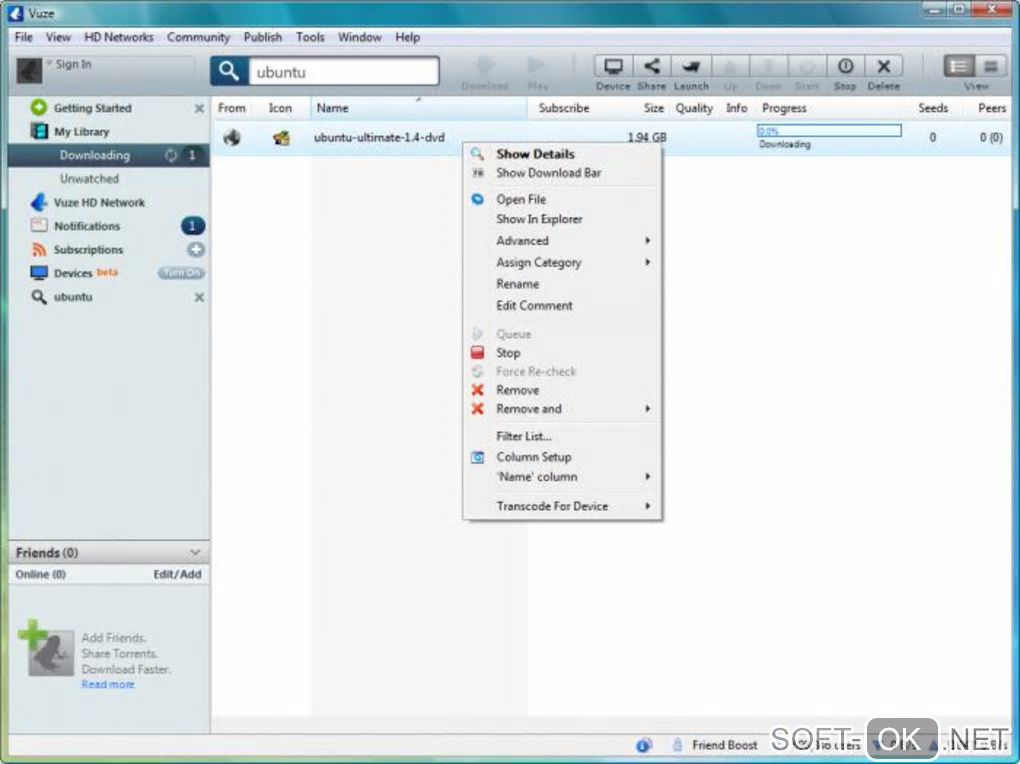Sort by Seeds column header
The height and width of the screenshot is (764, 1020).
pos(933,108)
